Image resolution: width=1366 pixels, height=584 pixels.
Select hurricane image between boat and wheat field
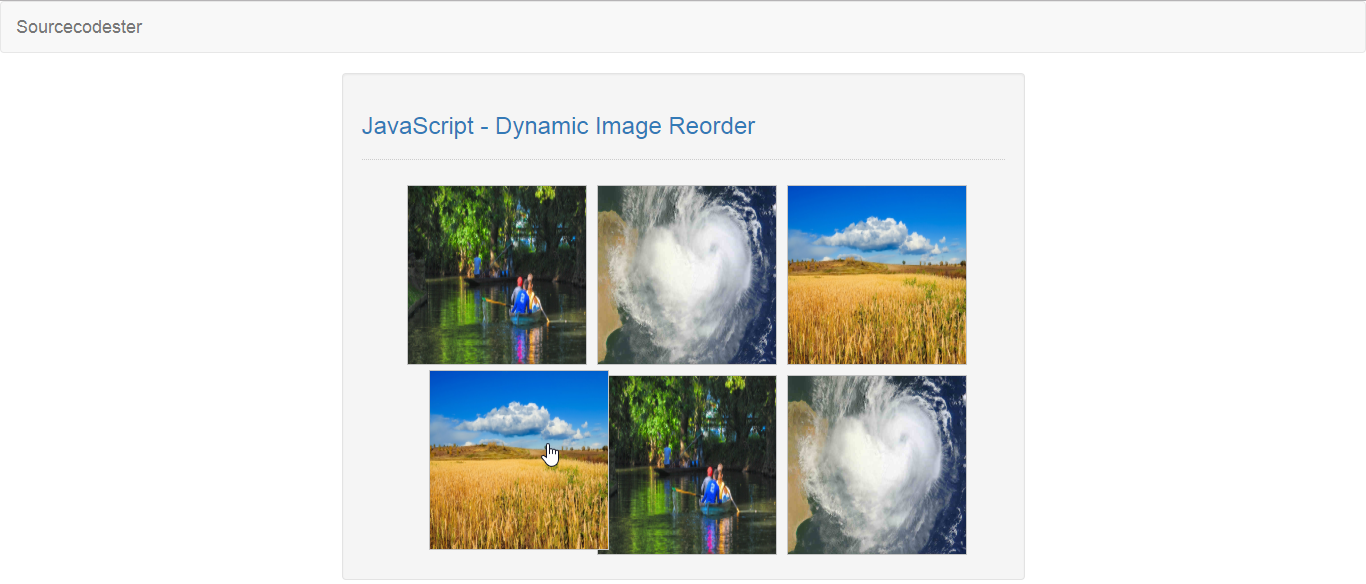pos(687,275)
